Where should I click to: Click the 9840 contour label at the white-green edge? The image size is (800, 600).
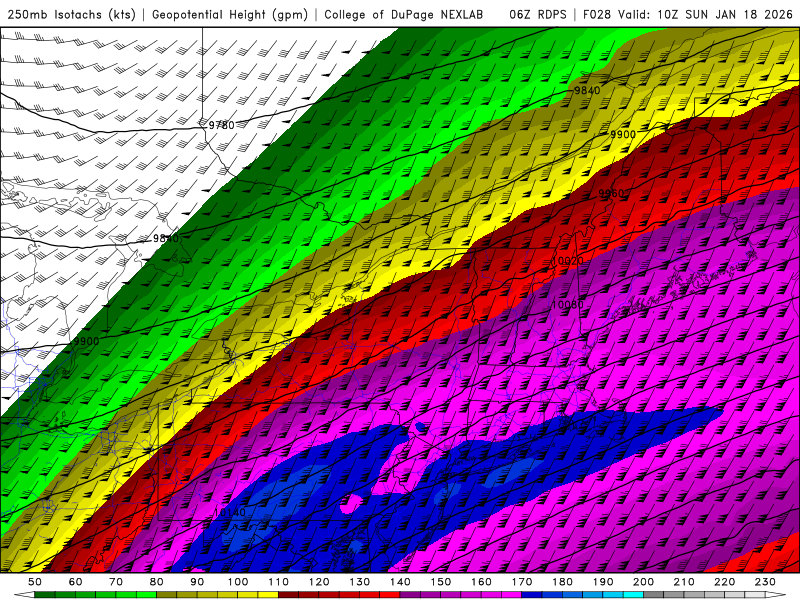[x=166, y=238]
